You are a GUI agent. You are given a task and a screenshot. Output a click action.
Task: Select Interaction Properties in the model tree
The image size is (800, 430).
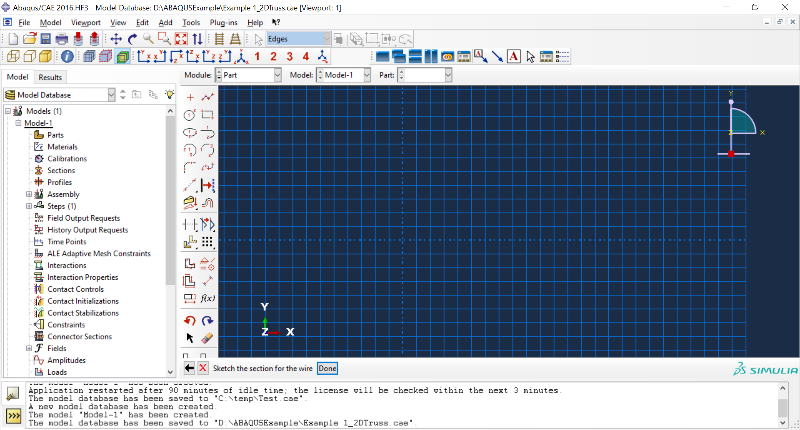(x=83, y=277)
